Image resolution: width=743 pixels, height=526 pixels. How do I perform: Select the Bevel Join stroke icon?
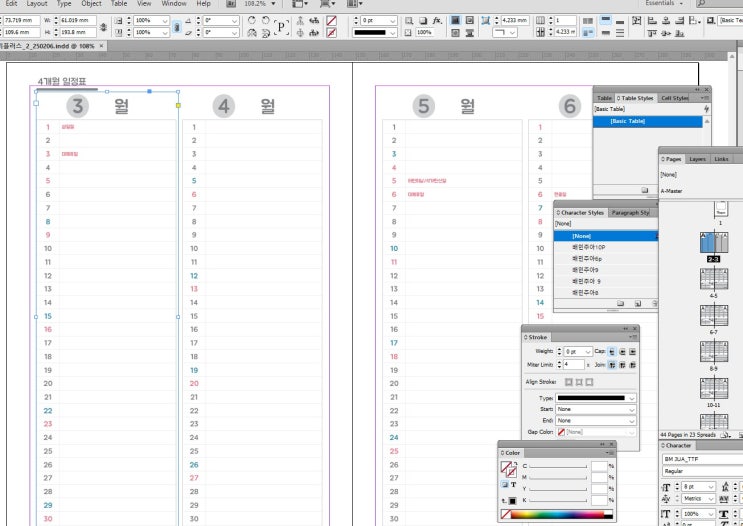coord(633,365)
